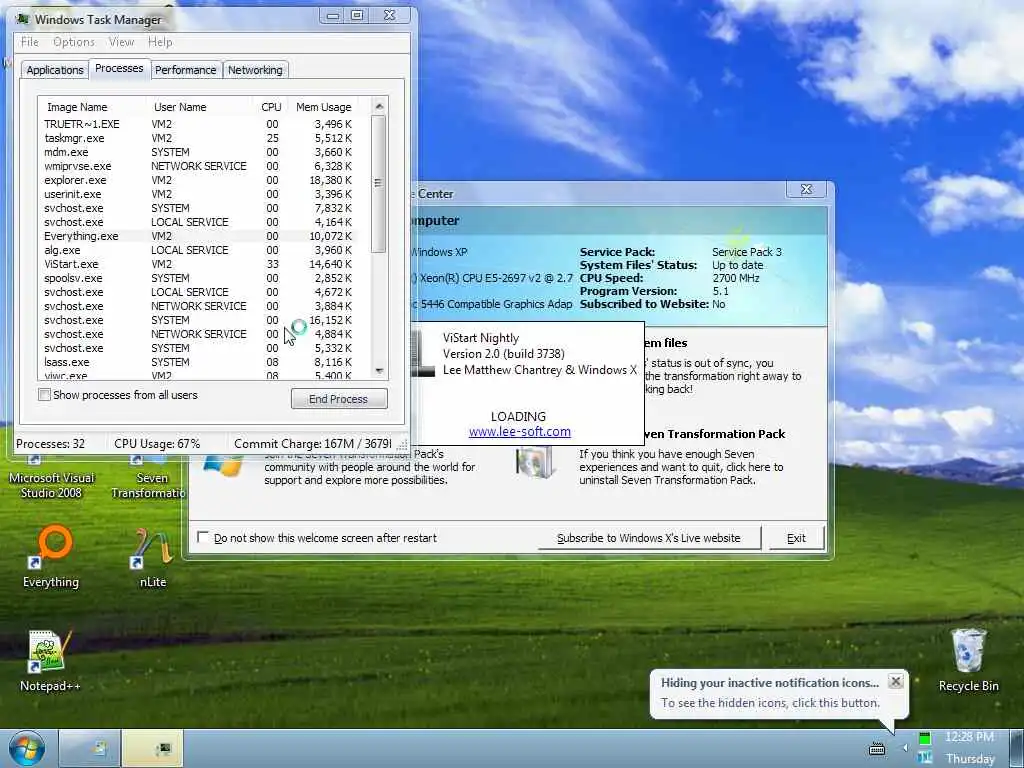Open the File menu in Task Manager
The width and height of the screenshot is (1024, 768).
coord(30,42)
